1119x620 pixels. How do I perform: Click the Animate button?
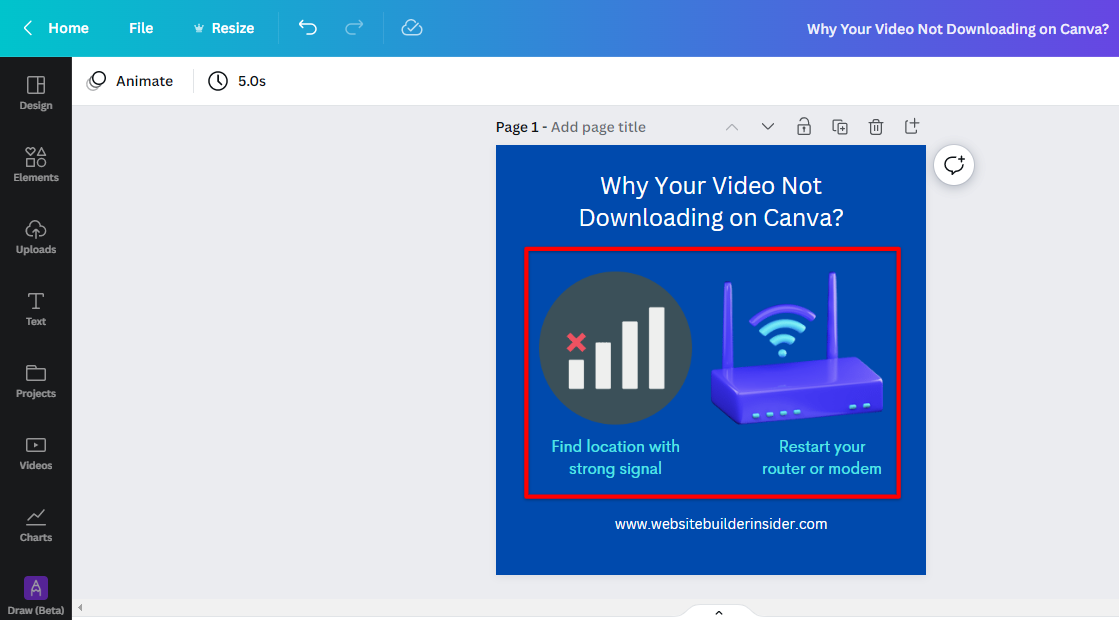[x=131, y=81]
